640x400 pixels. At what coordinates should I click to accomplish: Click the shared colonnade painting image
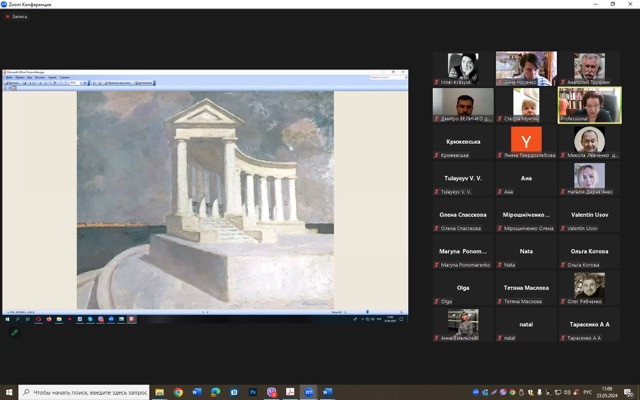205,200
